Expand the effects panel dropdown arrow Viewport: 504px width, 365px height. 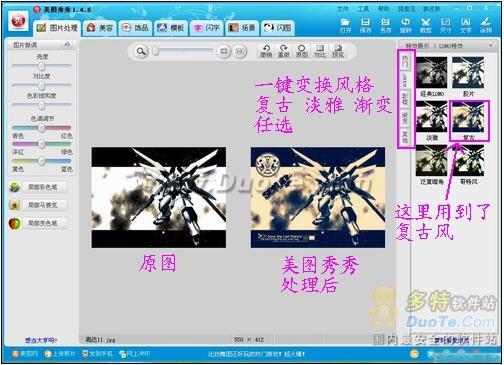(491, 46)
